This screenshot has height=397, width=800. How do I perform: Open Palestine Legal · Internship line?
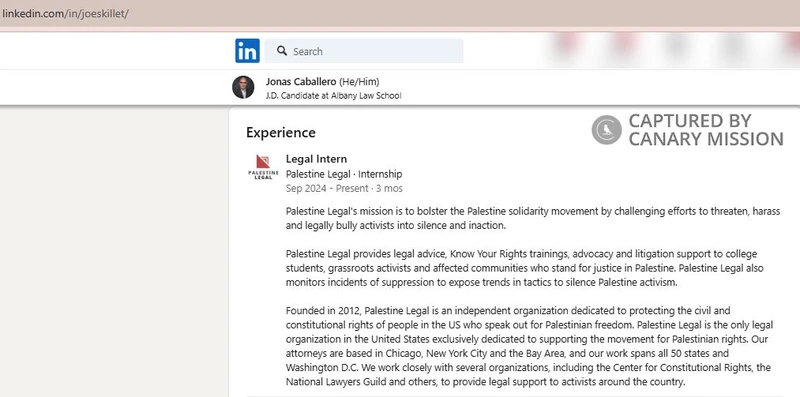[344, 175]
